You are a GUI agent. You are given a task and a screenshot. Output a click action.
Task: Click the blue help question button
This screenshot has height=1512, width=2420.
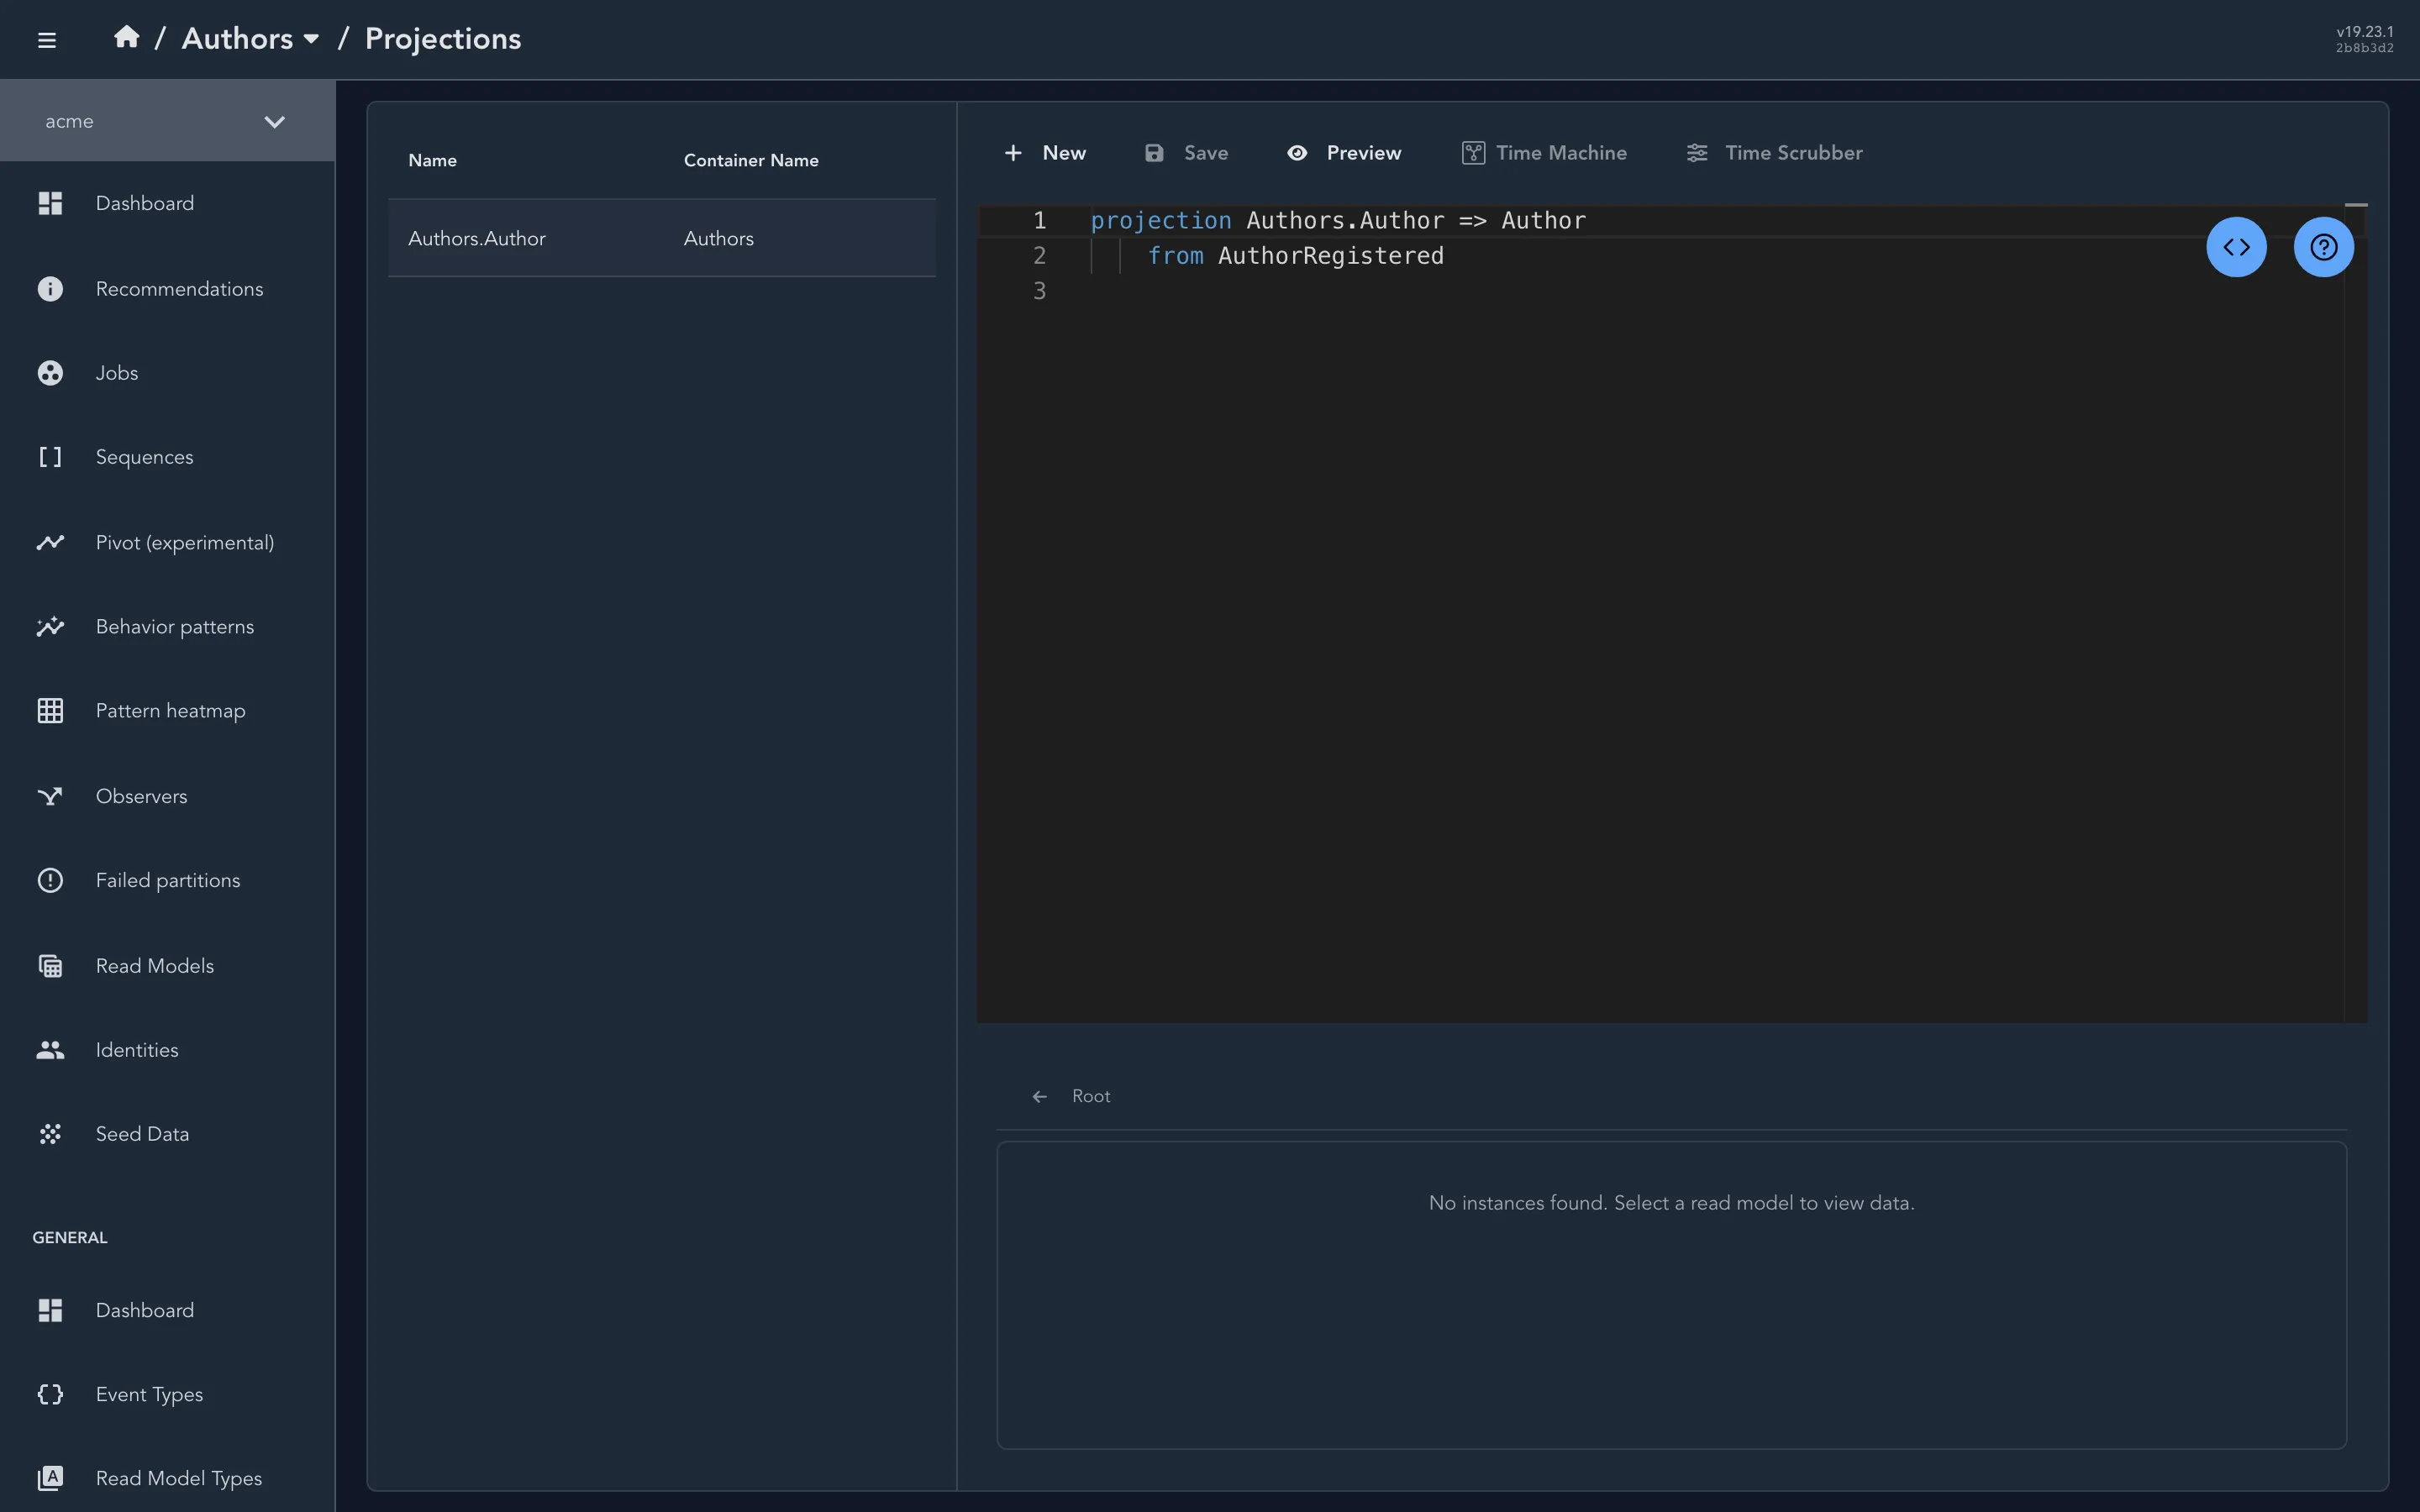2323,247
